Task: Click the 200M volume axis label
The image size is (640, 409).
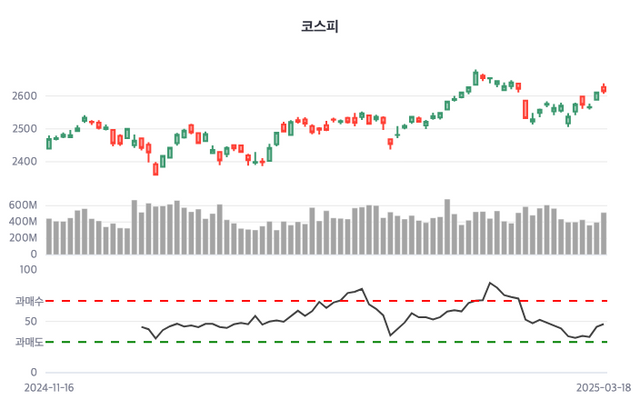Action: [22, 238]
